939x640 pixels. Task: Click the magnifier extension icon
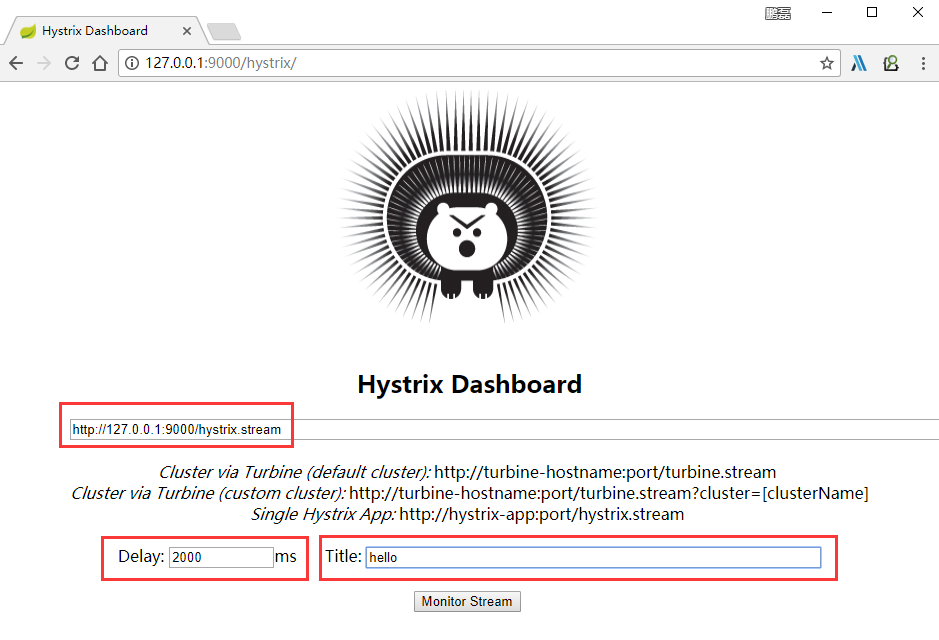click(x=890, y=62)
